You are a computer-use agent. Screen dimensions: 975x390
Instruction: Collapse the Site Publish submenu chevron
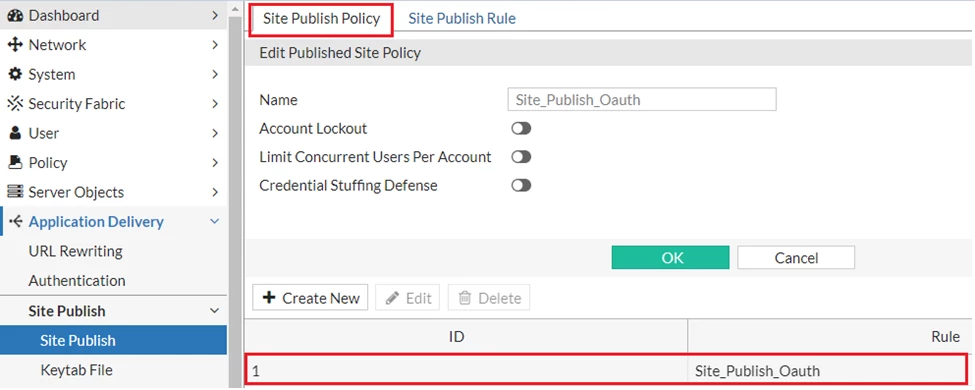[x=215, y=310]
